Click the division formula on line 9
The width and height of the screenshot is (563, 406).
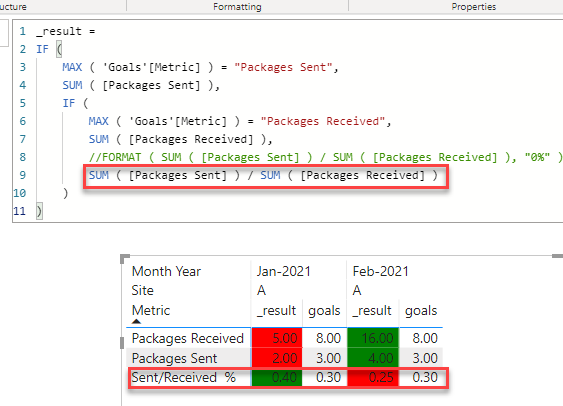[263, 175]
